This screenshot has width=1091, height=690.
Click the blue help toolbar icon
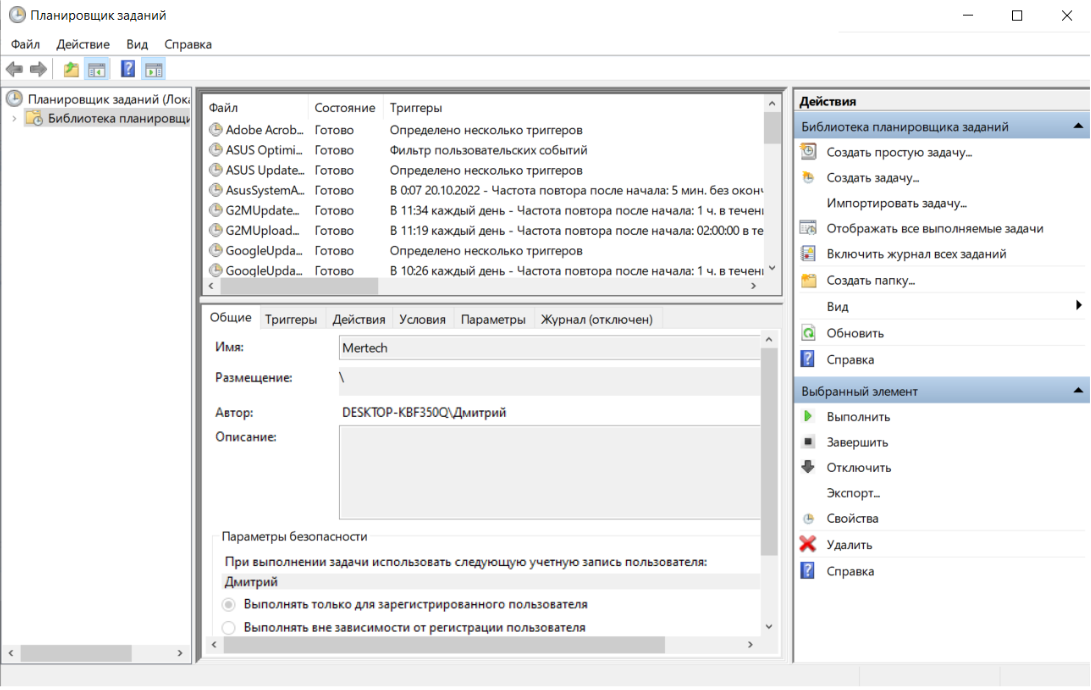pos(128,69)
